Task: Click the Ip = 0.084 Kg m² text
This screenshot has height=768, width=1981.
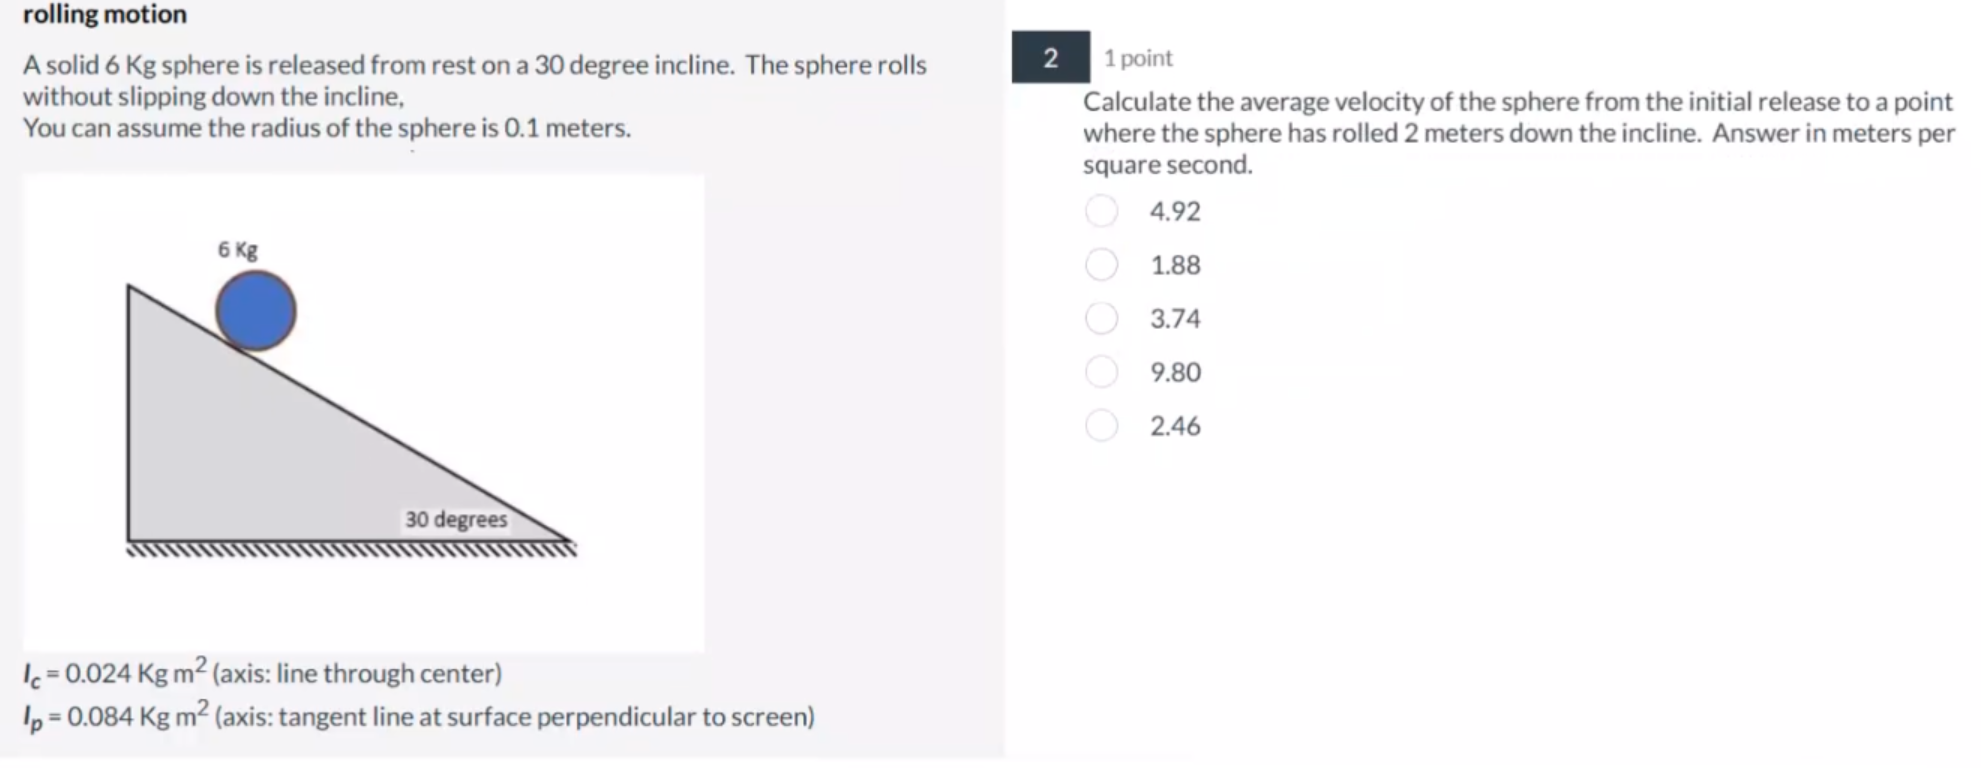Action: pyautogui.click(x=418, y=716)
